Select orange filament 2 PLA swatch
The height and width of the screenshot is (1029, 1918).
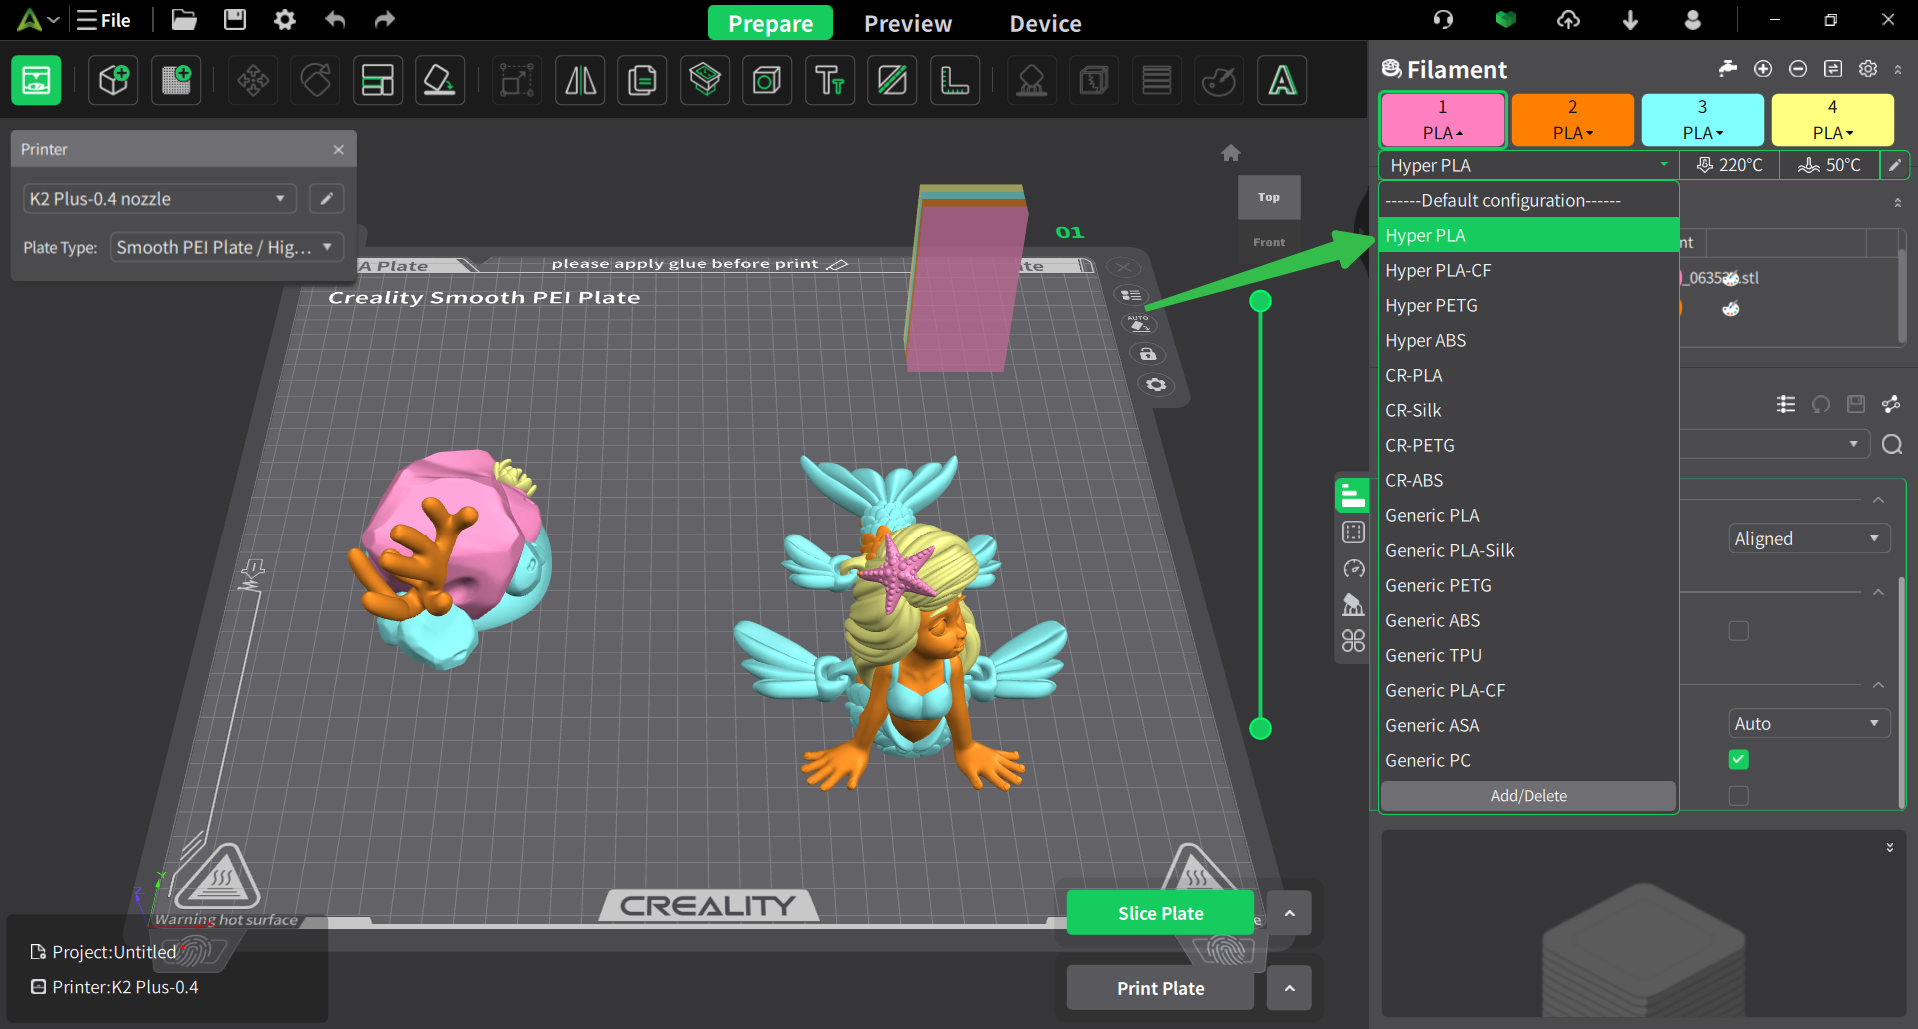[x=1572, y=120]
